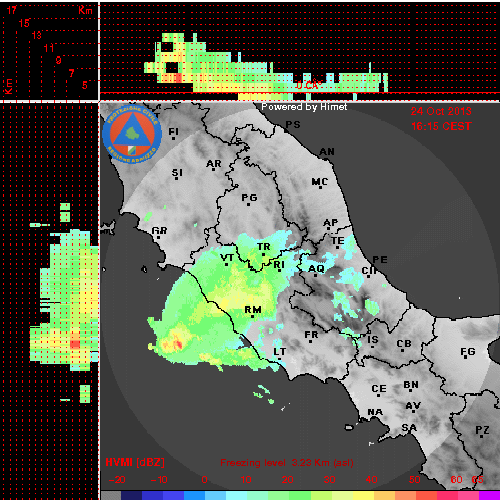The image size is (500, 500).
Task: Click the '-10' dBZ scale value
Action: [159, 480]
